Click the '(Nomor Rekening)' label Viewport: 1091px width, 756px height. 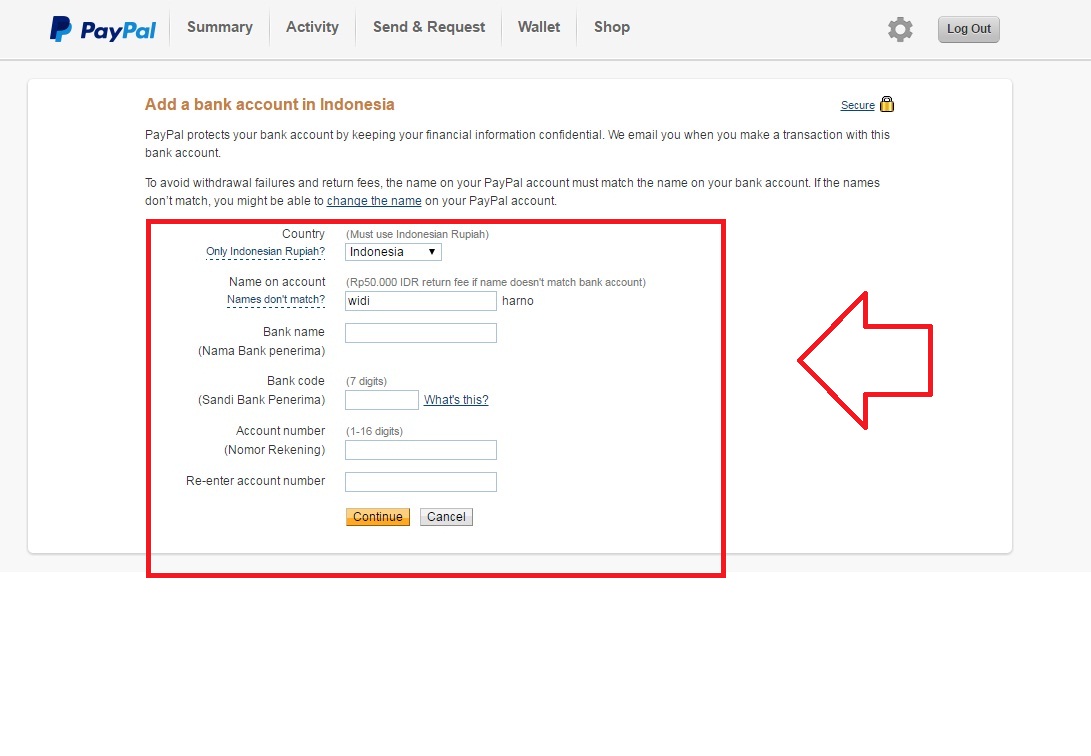pos(274,450)
